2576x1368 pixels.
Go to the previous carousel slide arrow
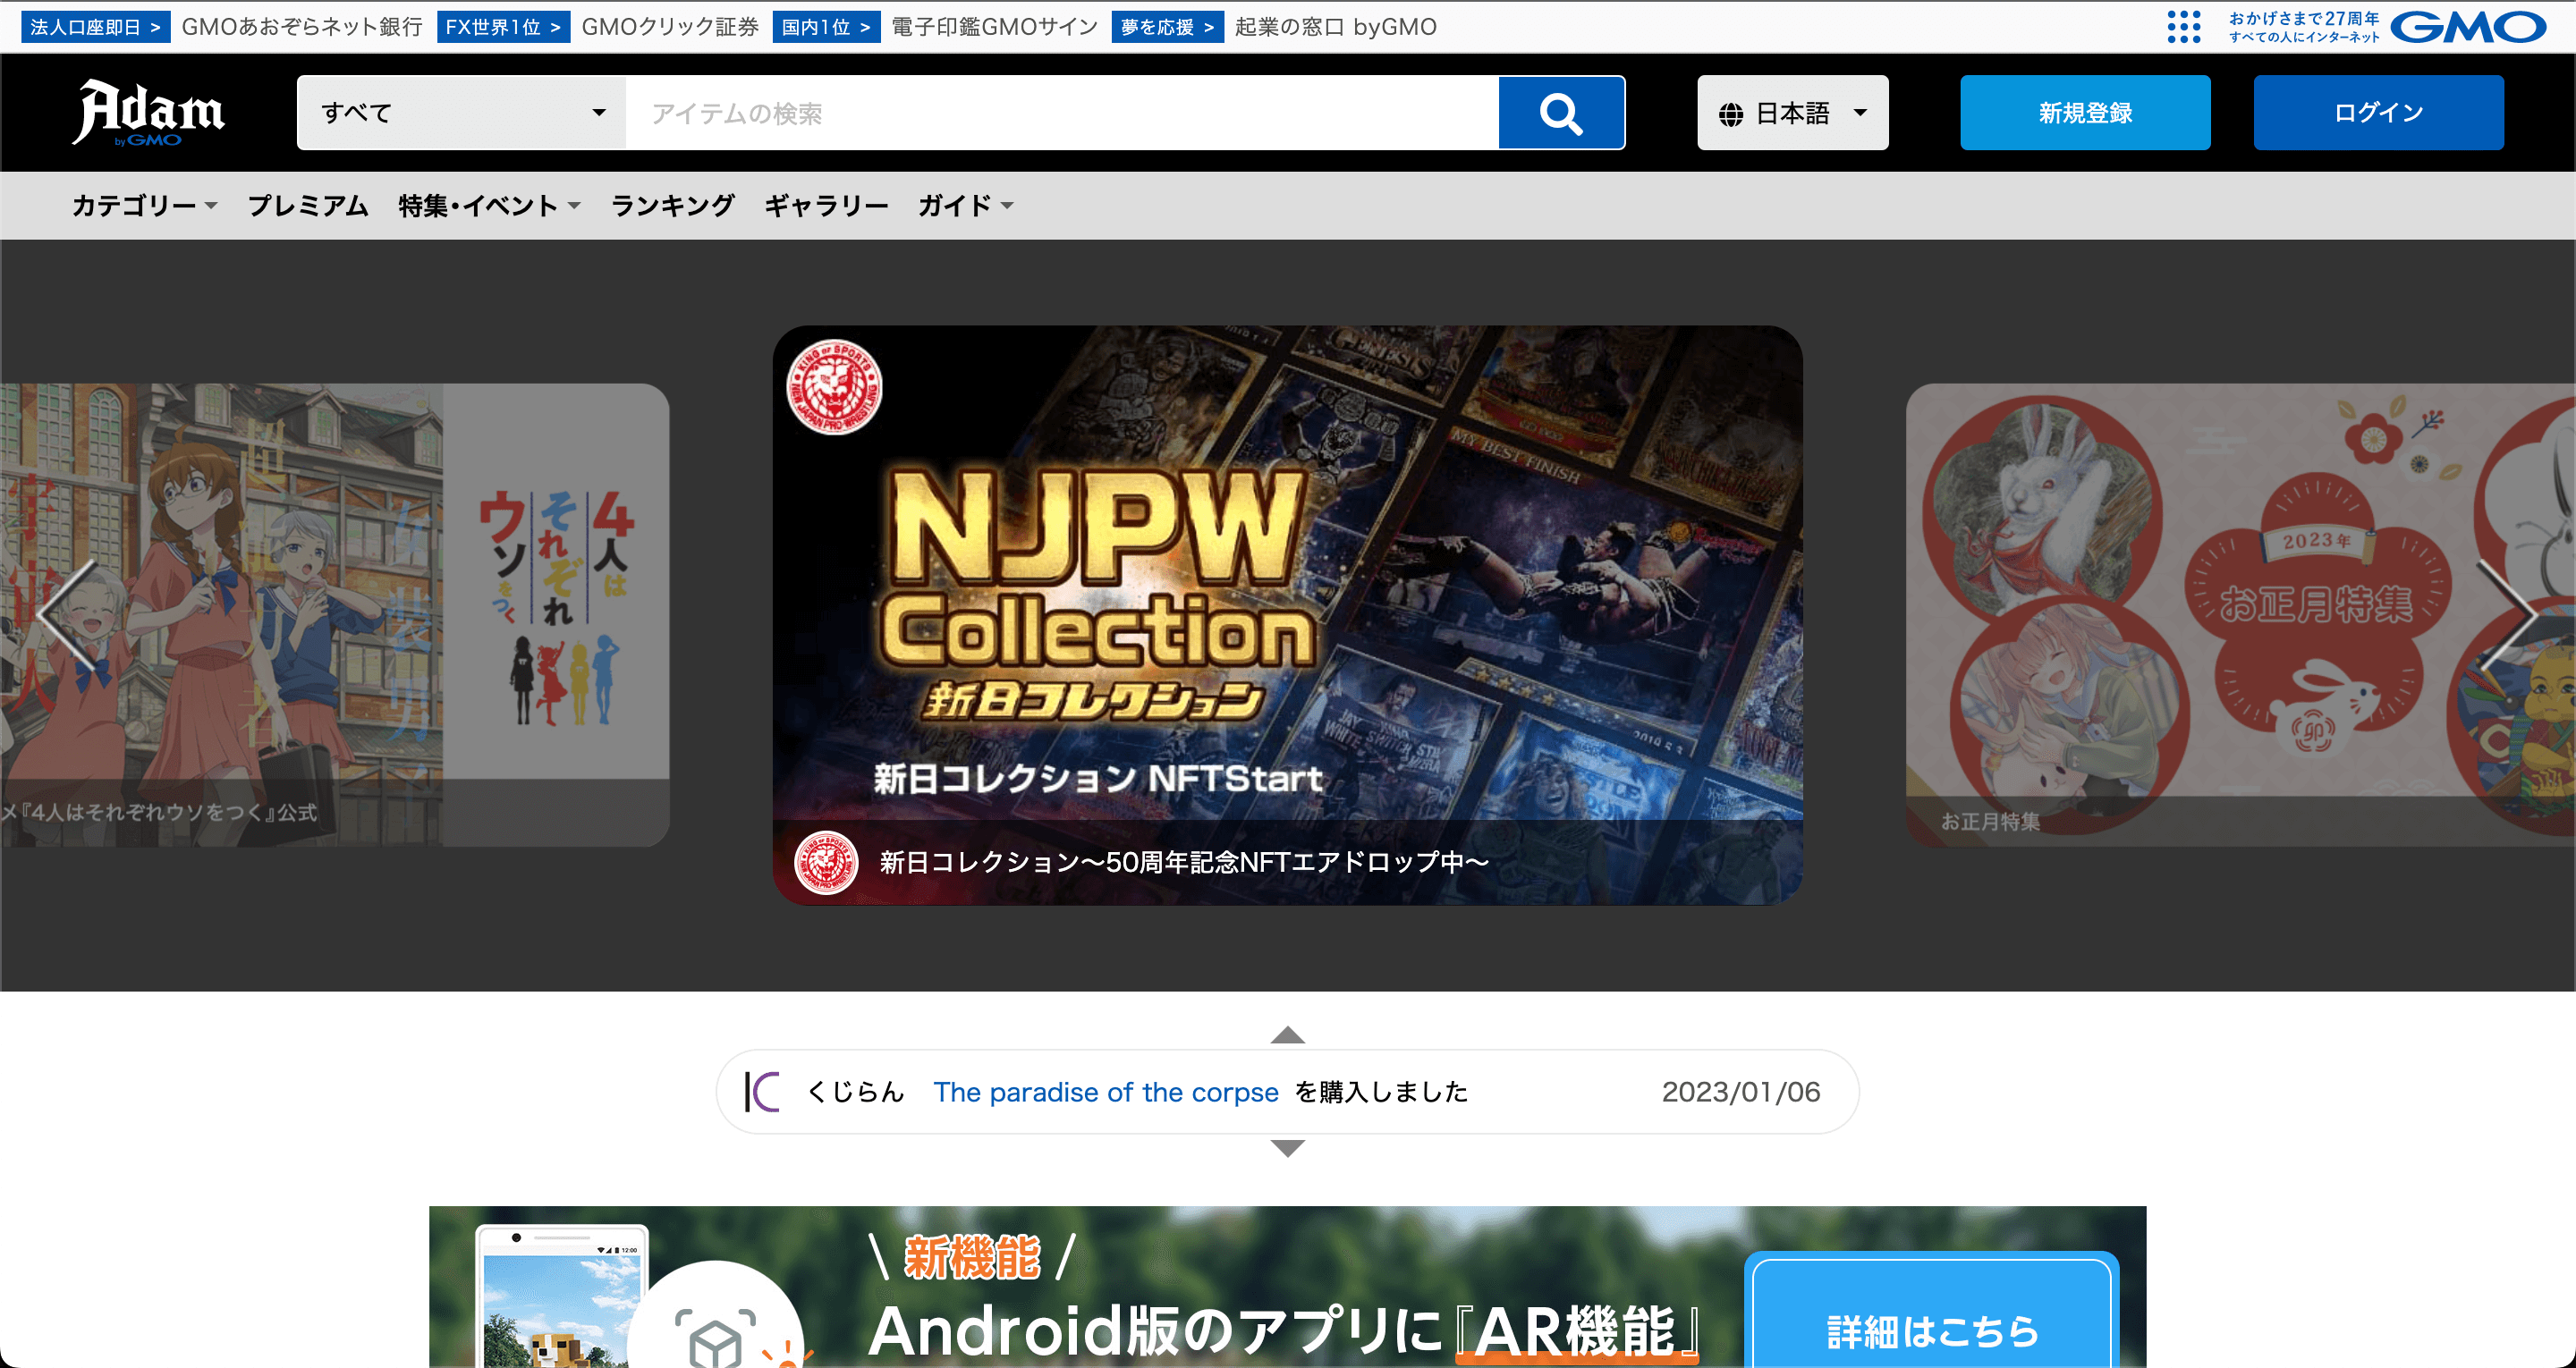(67, 614)
